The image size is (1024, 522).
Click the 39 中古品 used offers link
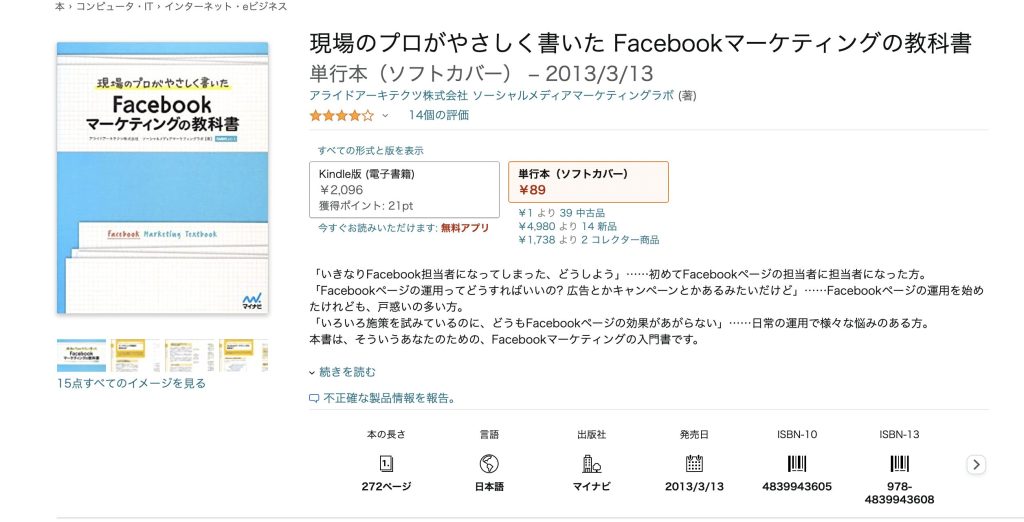582,213
